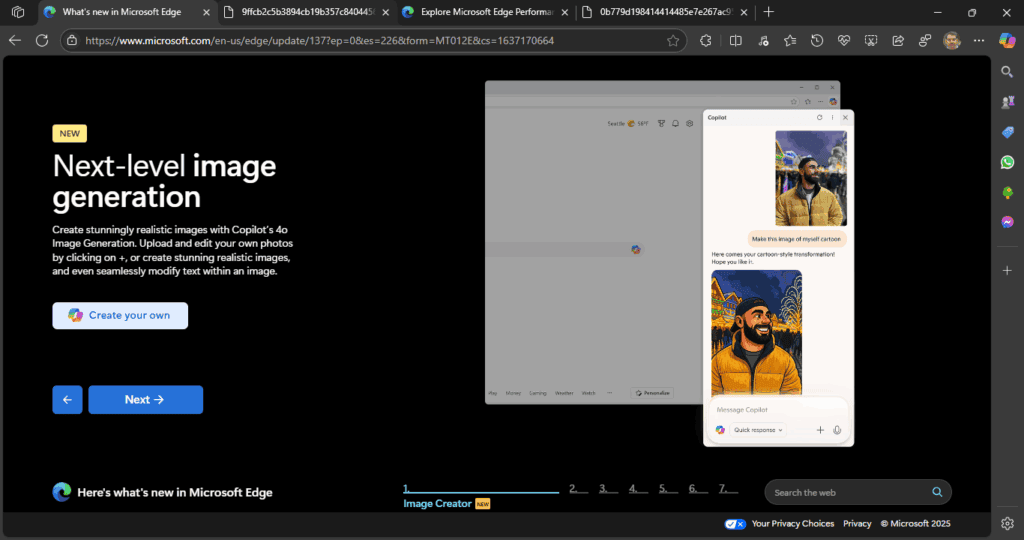This screenshot has width=1024, height=540.
Task: Open sidebar settings gear icon
Action: pyautogui.click(x=1007, y=523)
